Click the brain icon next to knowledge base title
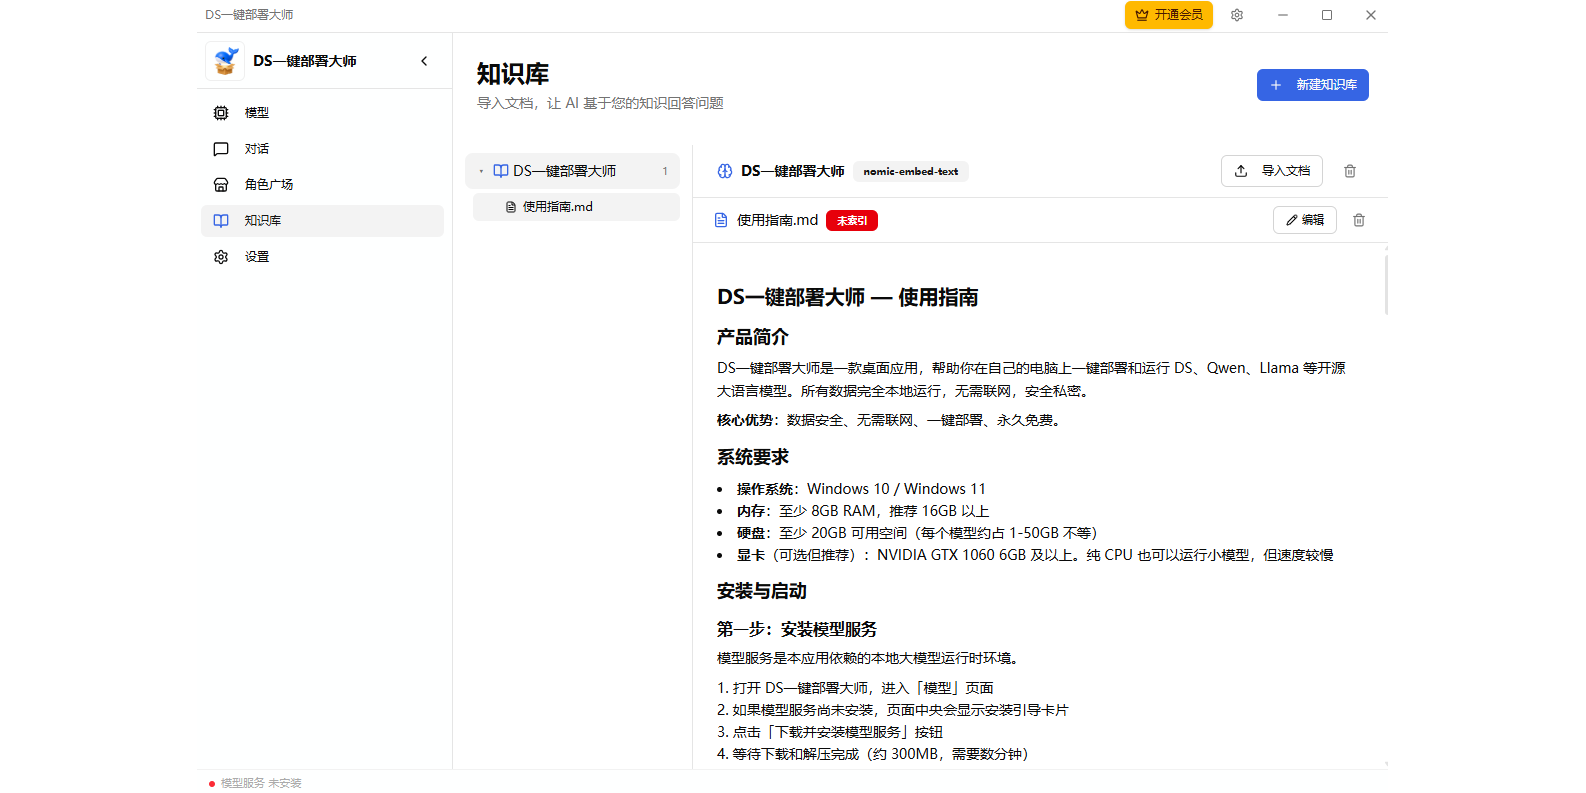This screenshot has height=793, width=1586. pos(725,171)
